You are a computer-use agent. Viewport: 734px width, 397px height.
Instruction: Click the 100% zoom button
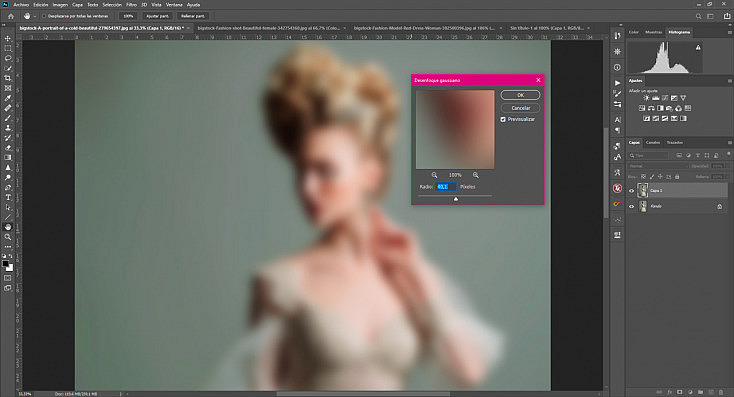tap(128, 16)
